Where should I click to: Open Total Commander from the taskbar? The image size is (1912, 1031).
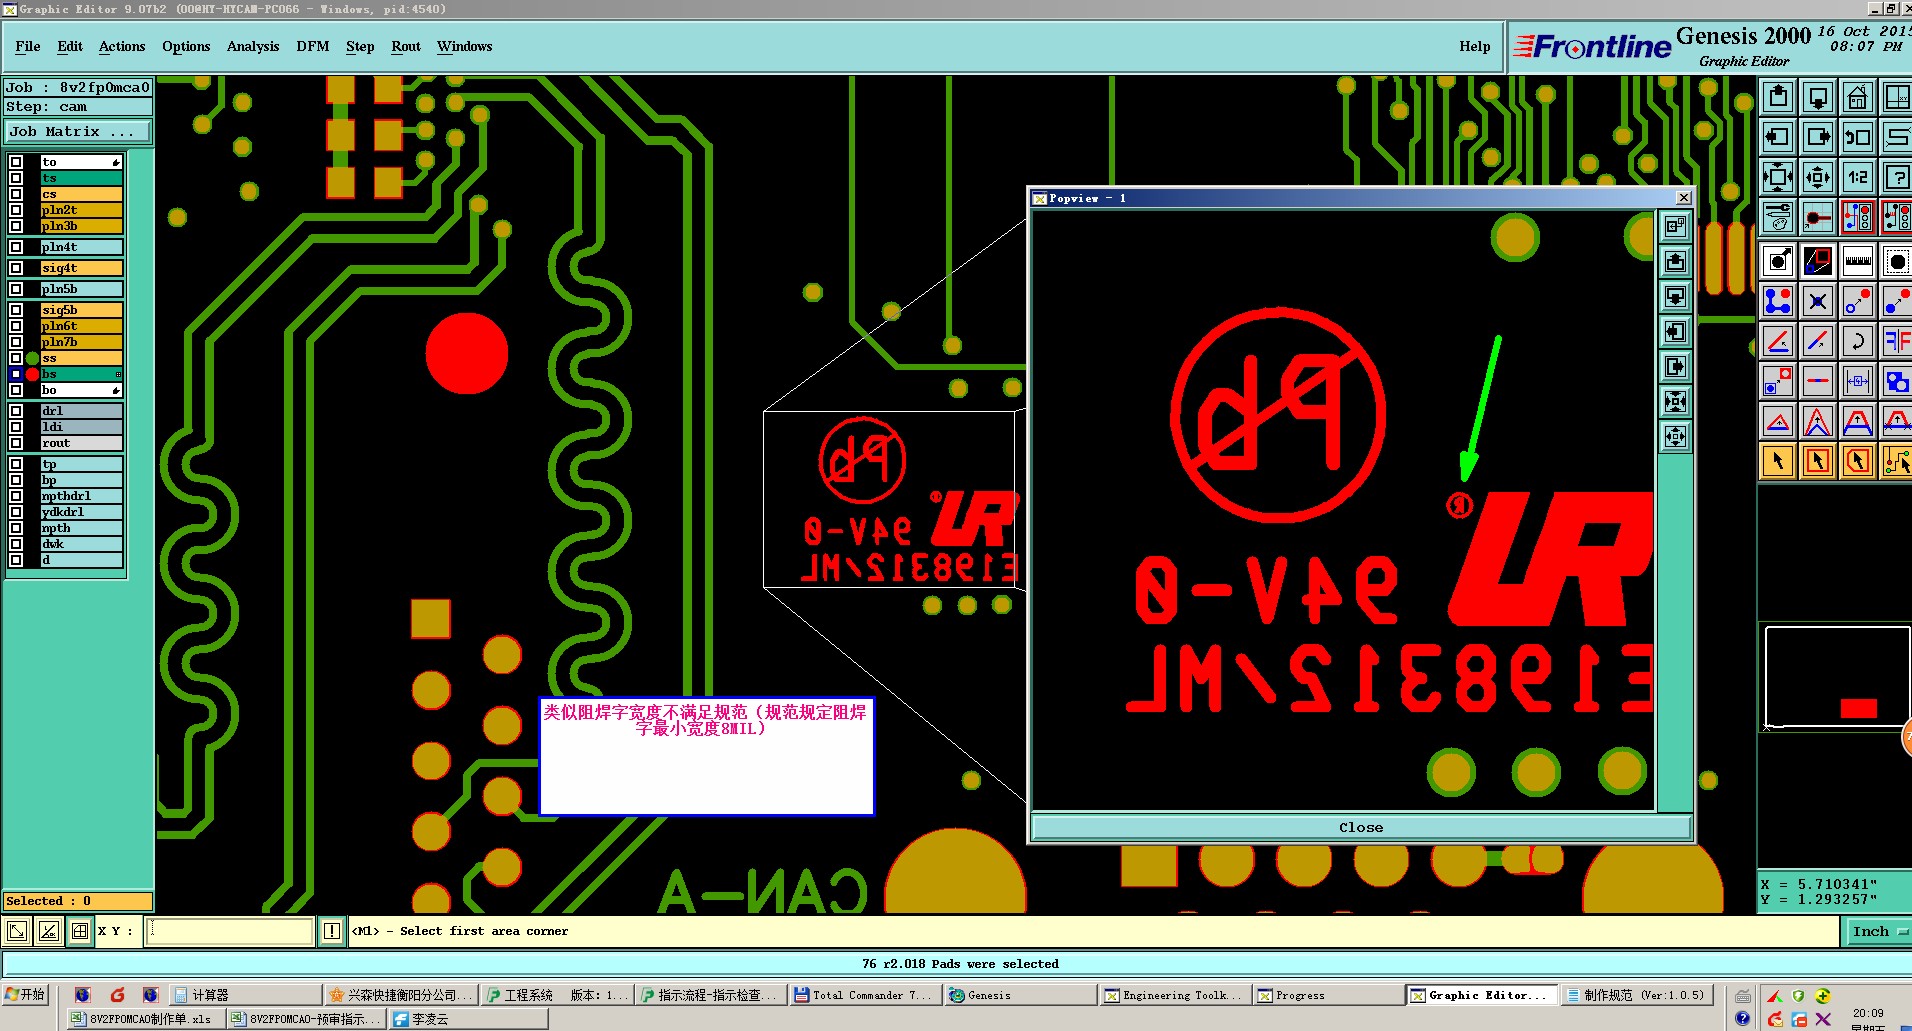click(864, 996)
